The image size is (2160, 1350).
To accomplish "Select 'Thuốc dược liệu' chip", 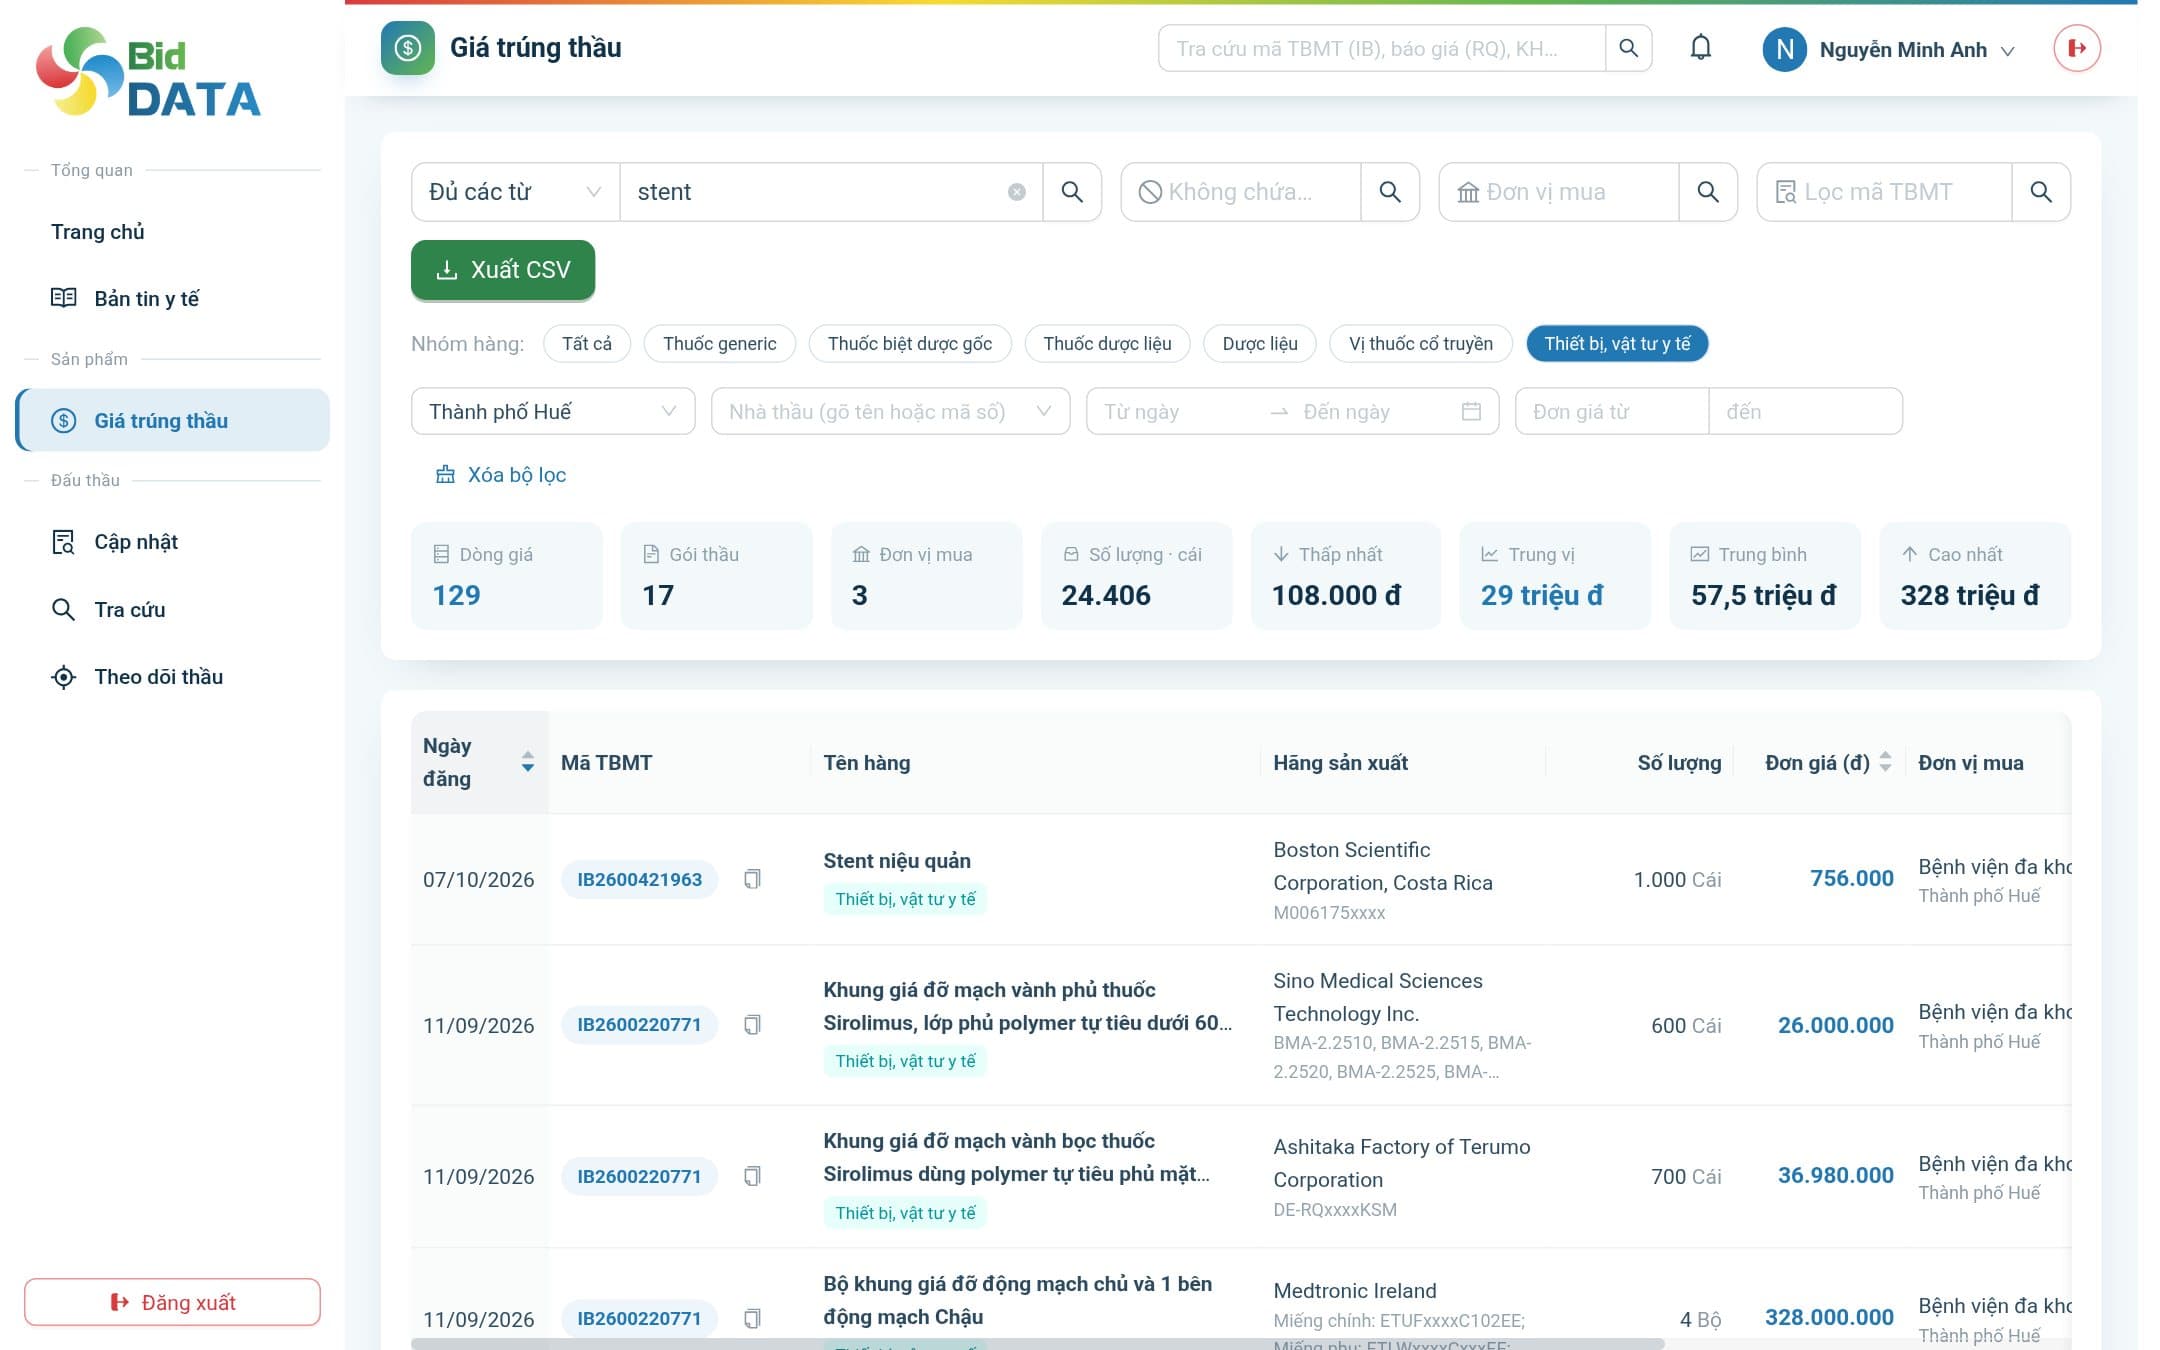I will [x=1107, y=344].
